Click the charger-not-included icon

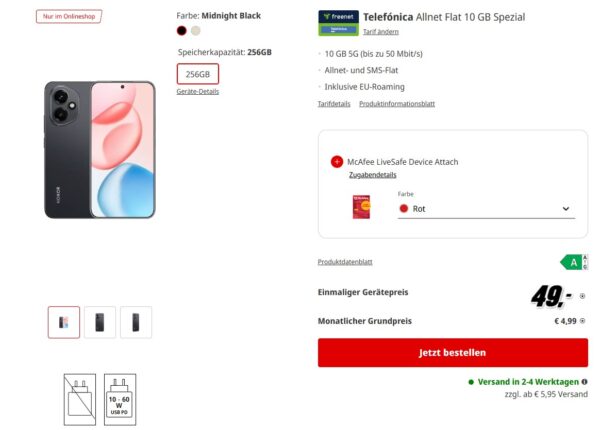79,396
